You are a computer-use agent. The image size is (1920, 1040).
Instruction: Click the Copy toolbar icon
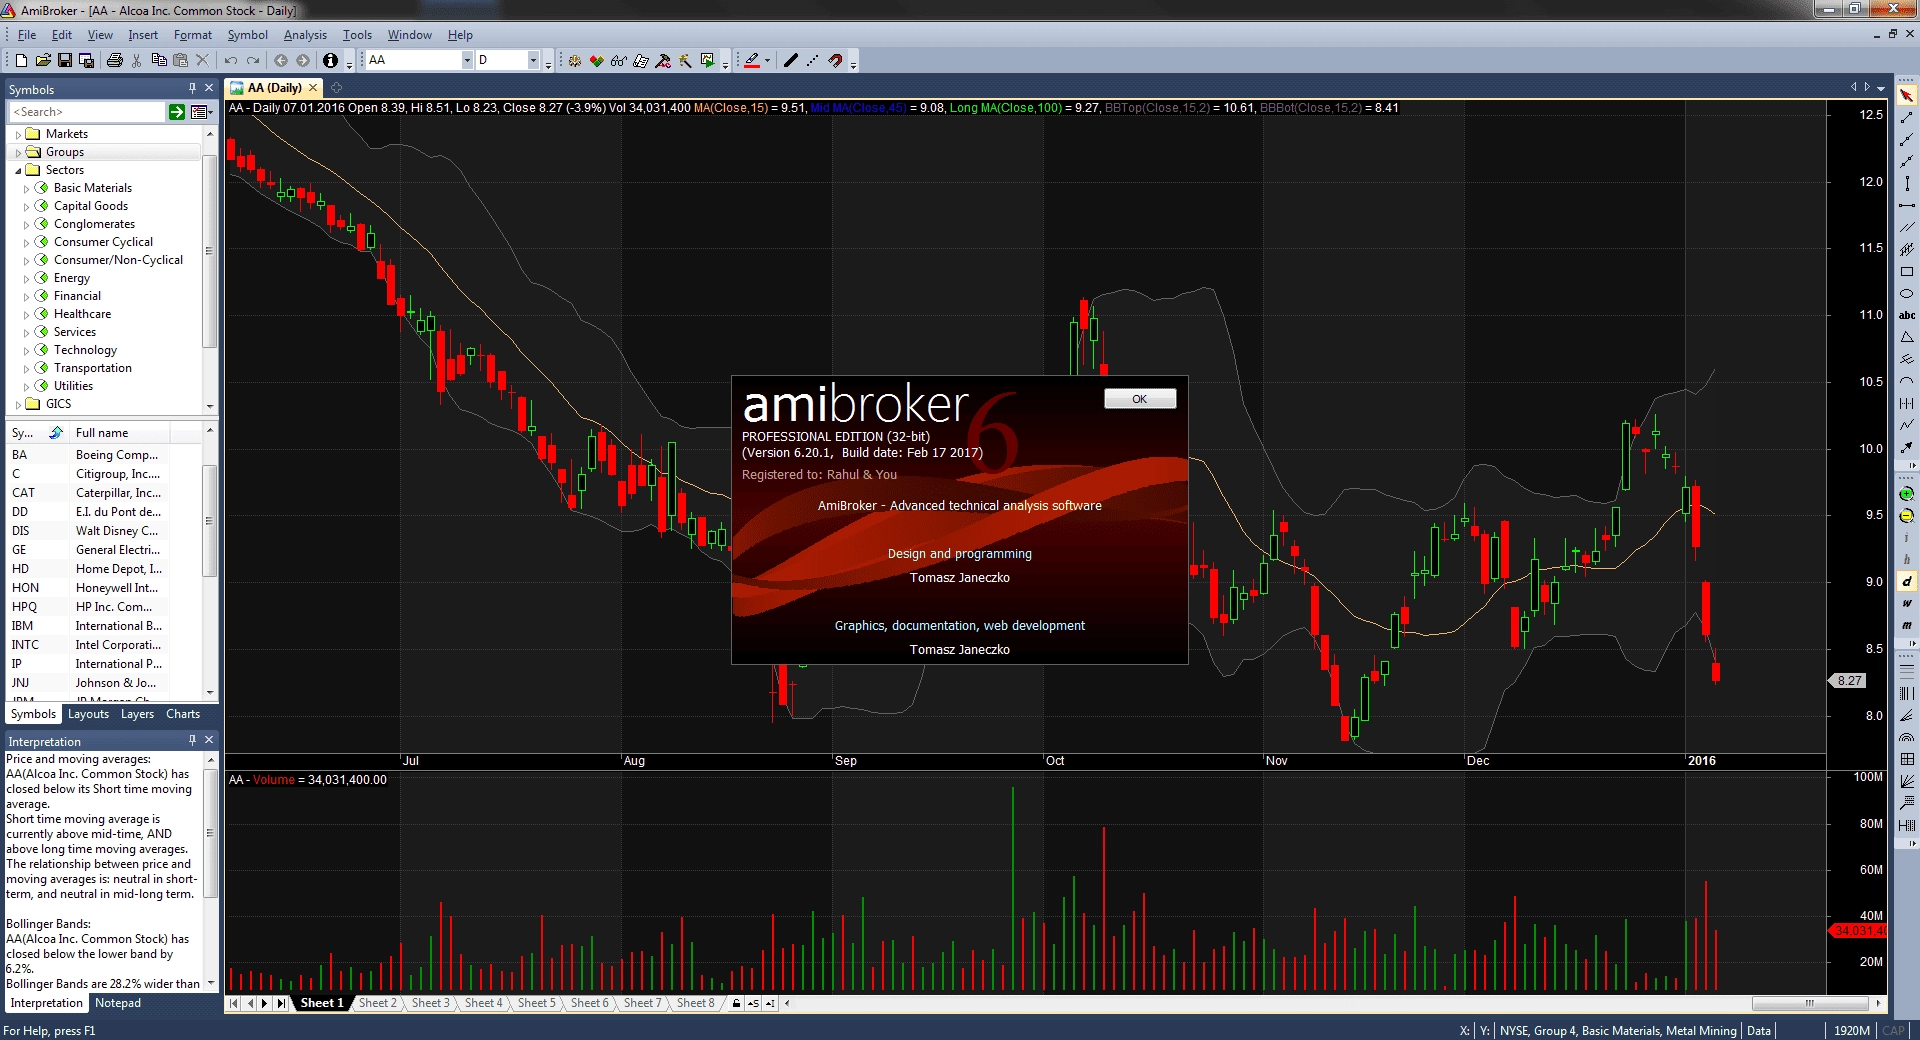tap(158, 61)
